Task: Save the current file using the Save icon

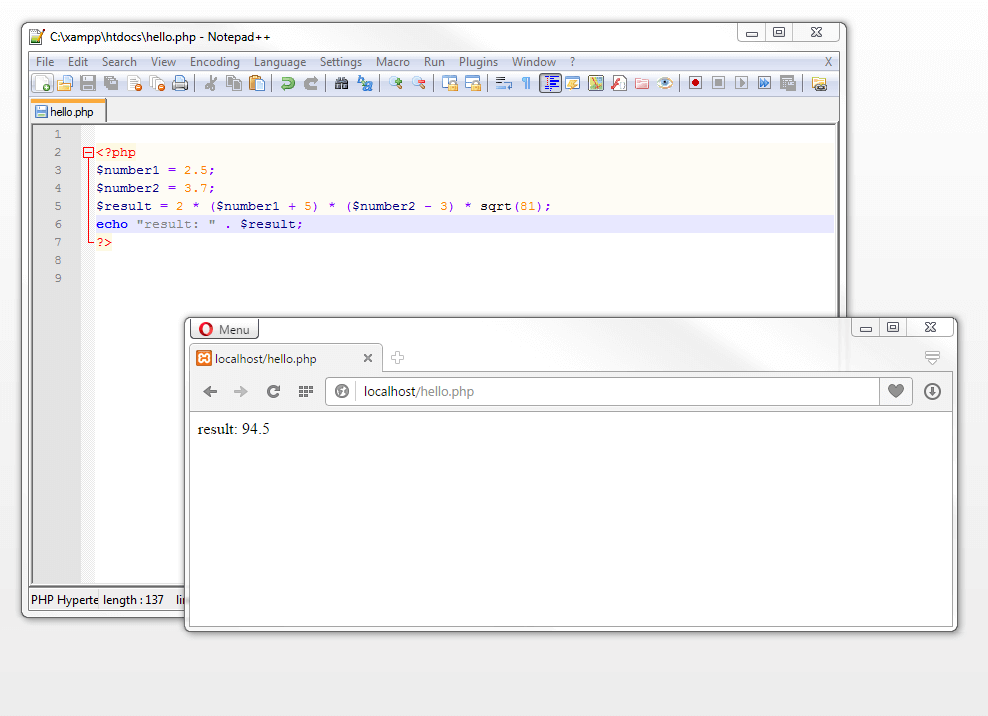Action: click(87, 83)
